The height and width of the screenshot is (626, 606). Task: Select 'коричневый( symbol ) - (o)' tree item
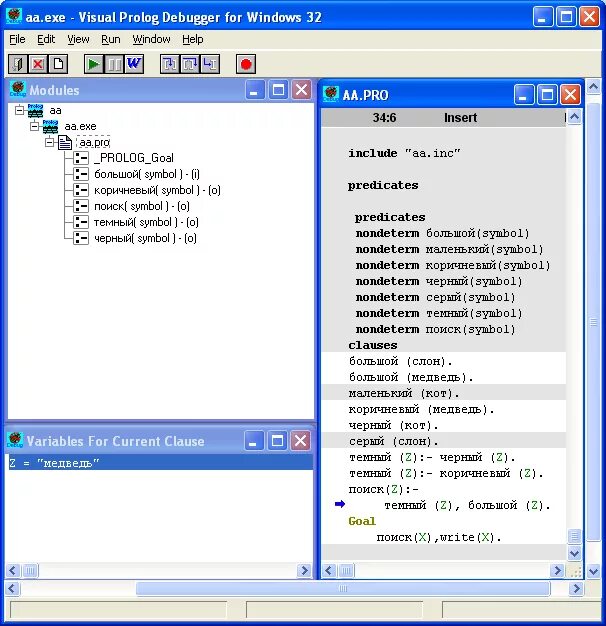pos(157,190)
